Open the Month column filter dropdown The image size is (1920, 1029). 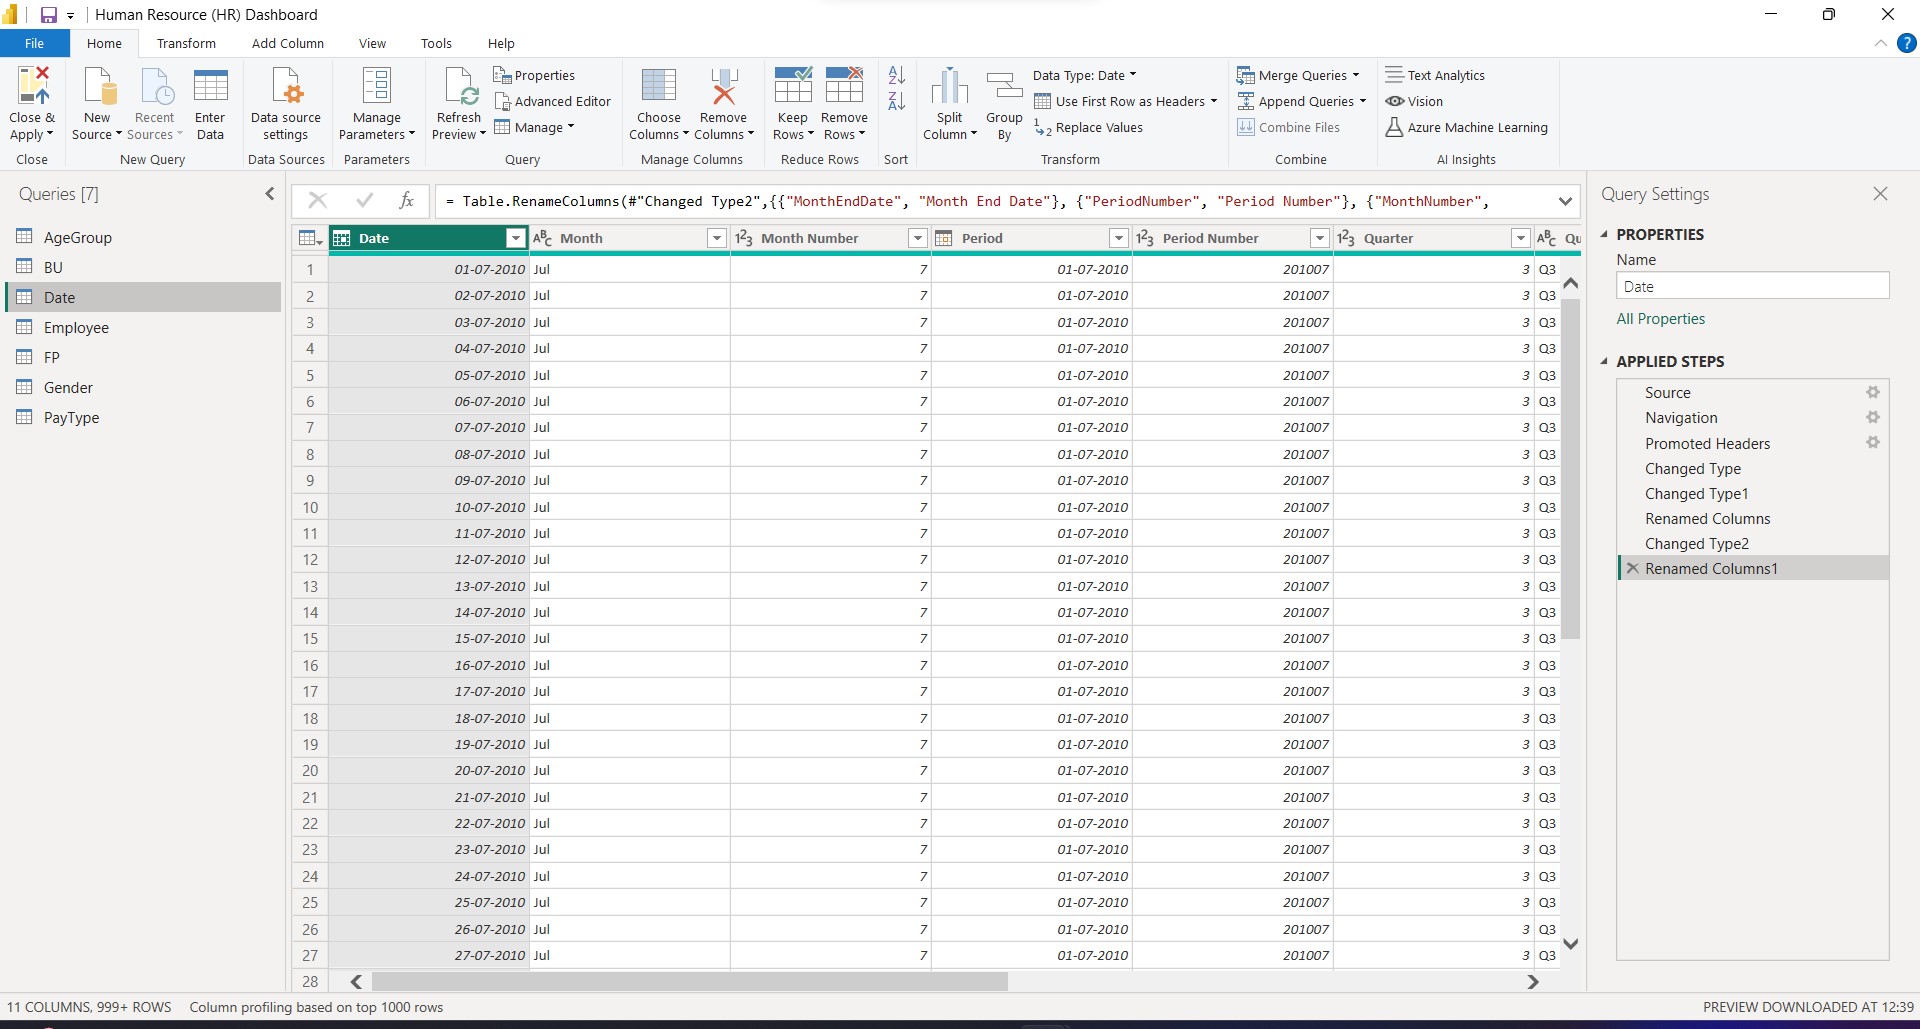point(716,238)
